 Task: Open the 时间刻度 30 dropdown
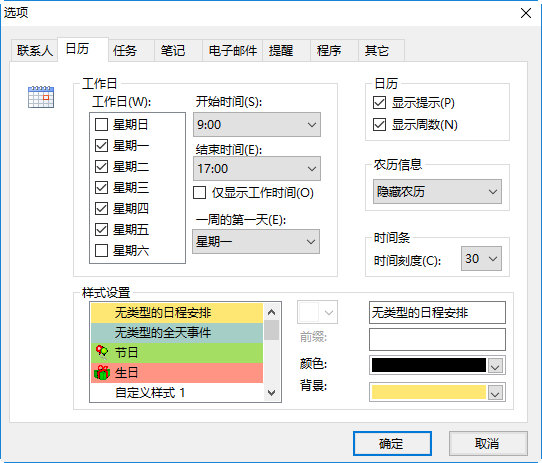point(481,258)
